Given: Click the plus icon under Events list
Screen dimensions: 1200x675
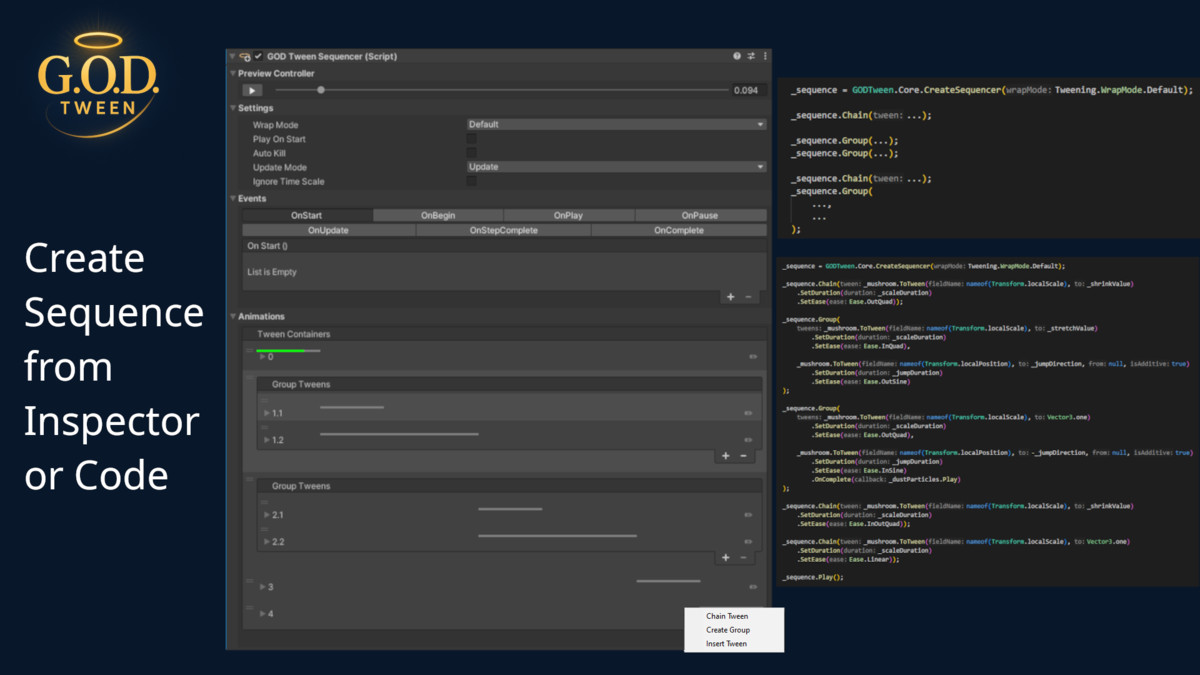Looking at the screenshot, I should pos(731,297).
